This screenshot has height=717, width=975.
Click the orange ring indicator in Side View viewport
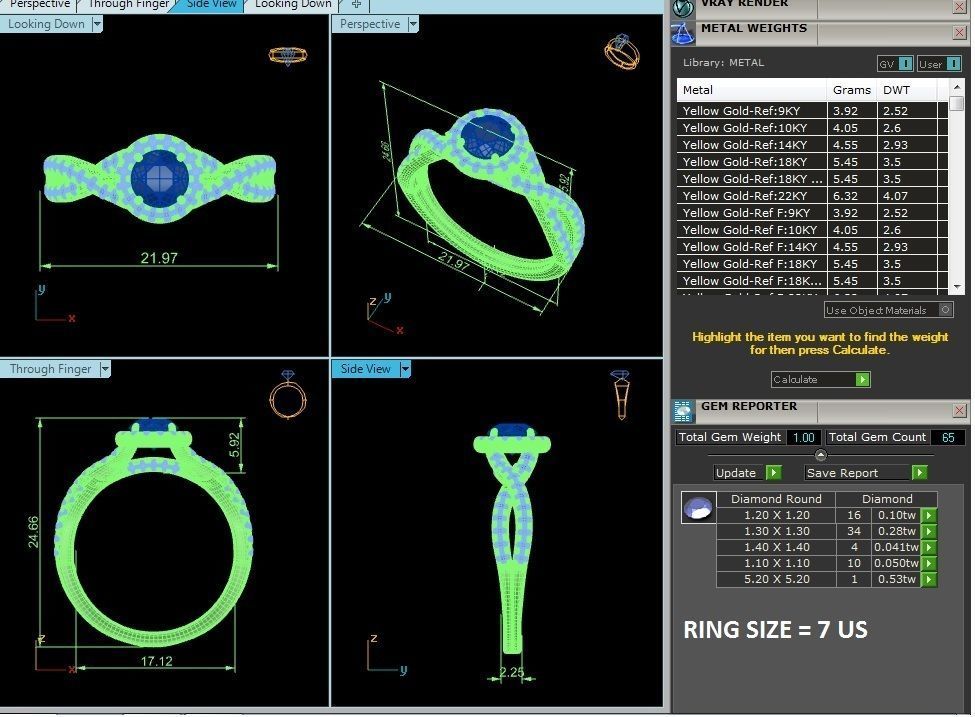pyautogui.click(x=621, y=395)
